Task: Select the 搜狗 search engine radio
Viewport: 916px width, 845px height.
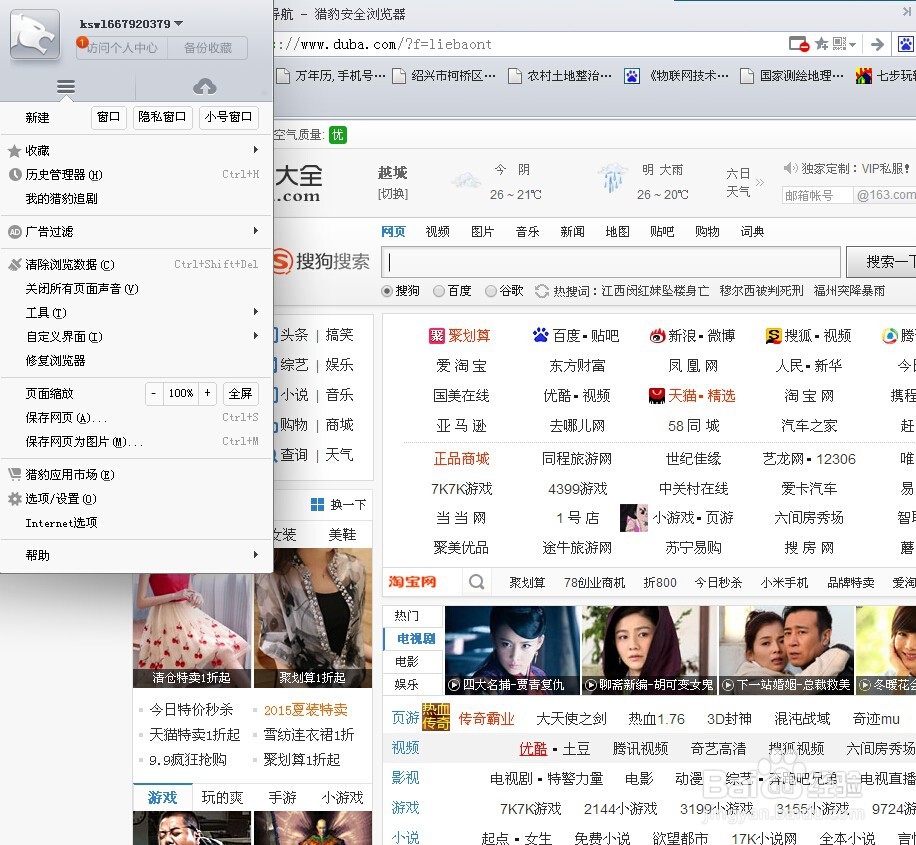Action: point(386,291)
